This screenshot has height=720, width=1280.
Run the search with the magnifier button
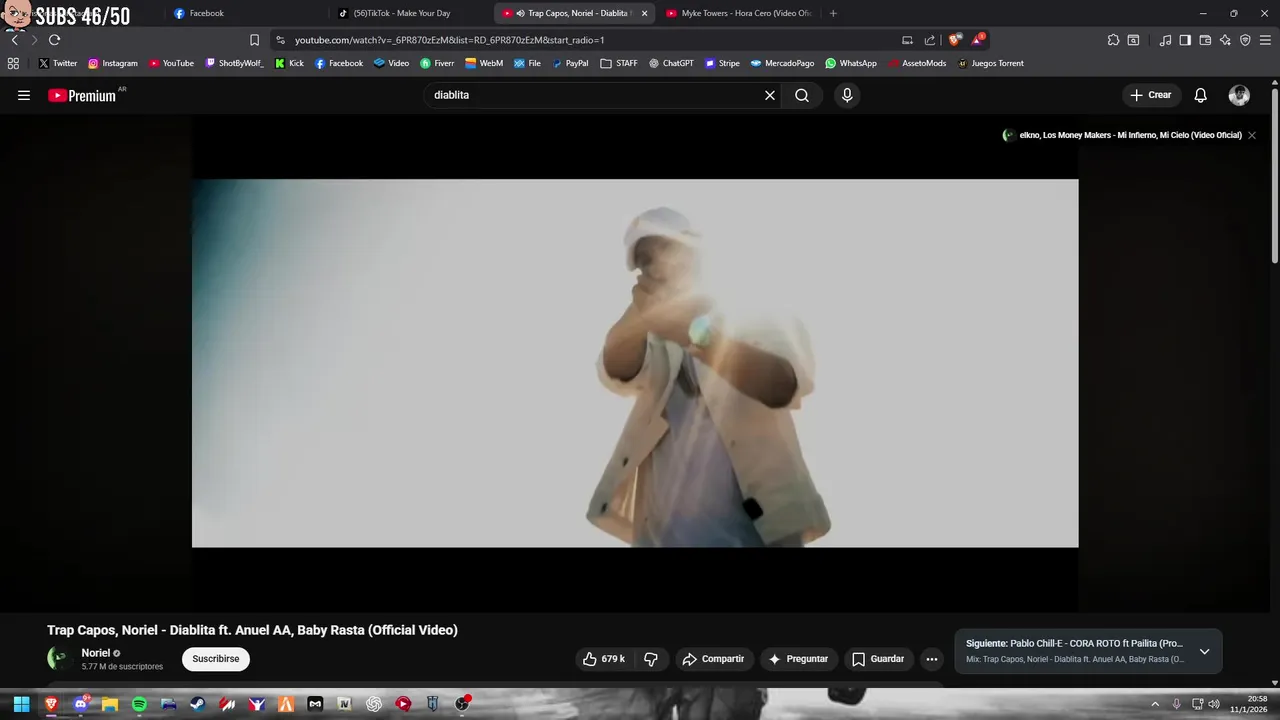[x=802, y=95]
